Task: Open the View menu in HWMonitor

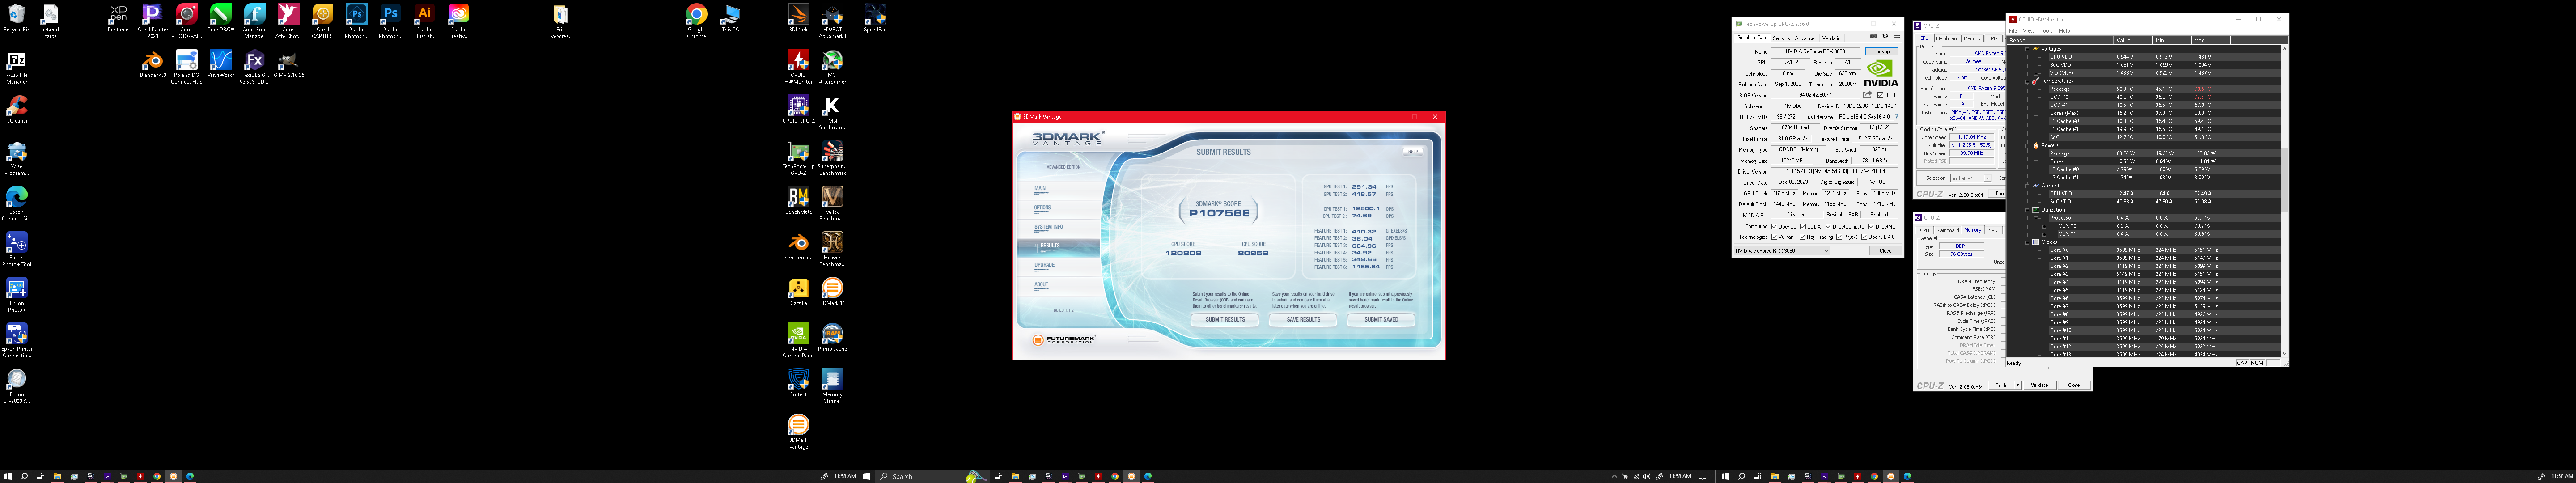Action: 2029,31
